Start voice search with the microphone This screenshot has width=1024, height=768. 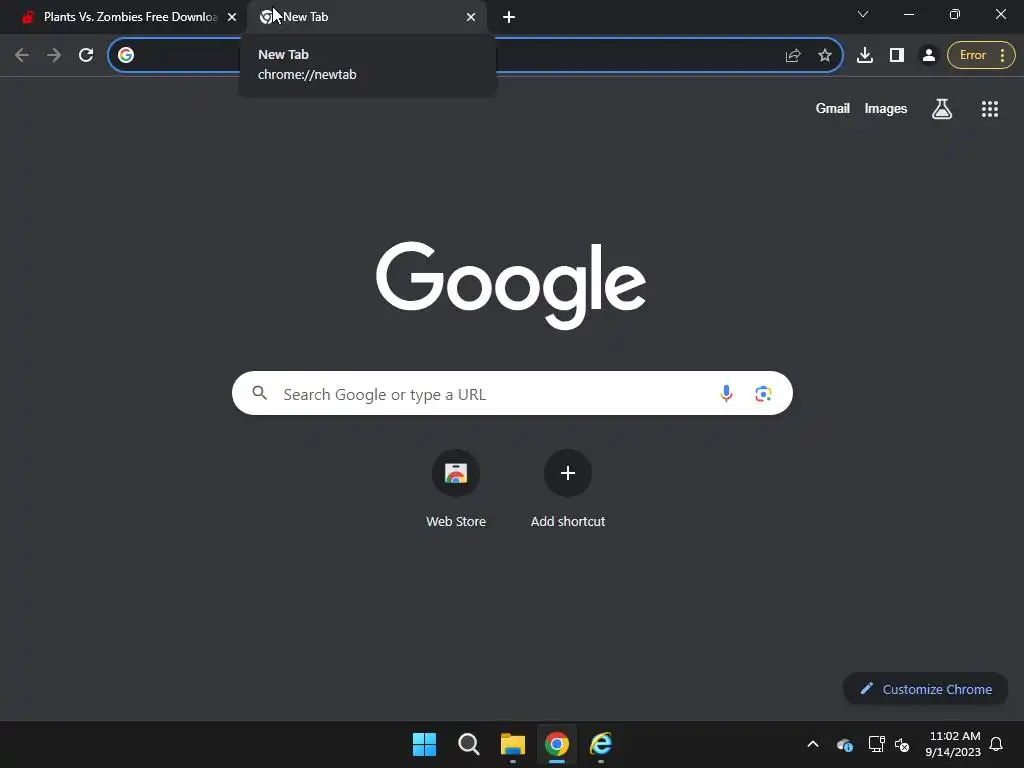click(726, 393)
